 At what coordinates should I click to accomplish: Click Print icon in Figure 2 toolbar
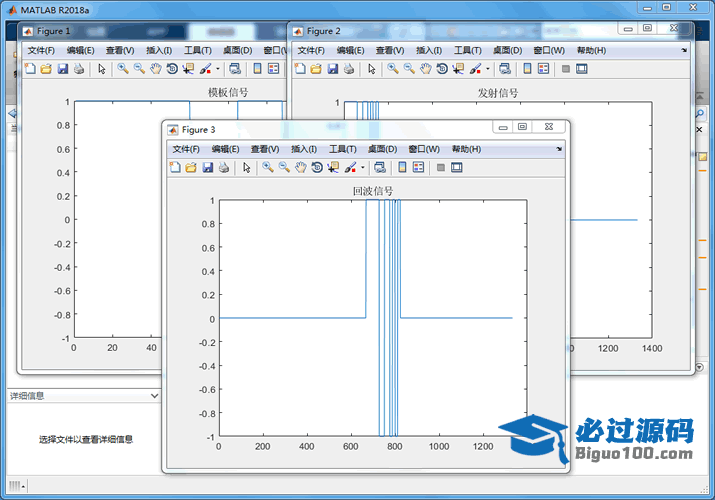[348, 69]
